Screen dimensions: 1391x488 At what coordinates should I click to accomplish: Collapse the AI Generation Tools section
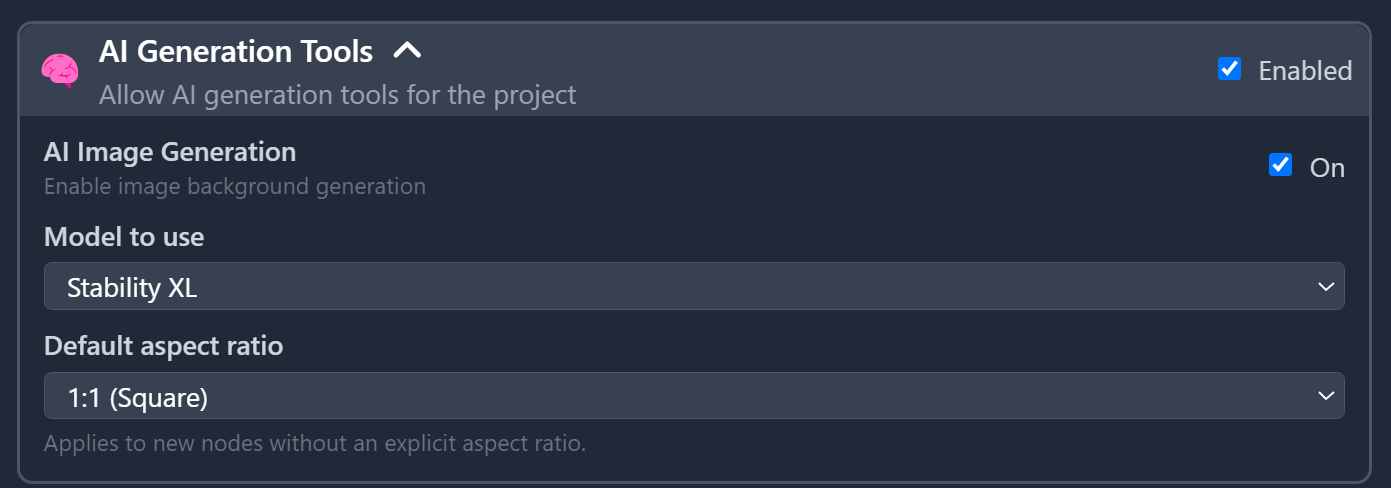click(x=407, y=51)
